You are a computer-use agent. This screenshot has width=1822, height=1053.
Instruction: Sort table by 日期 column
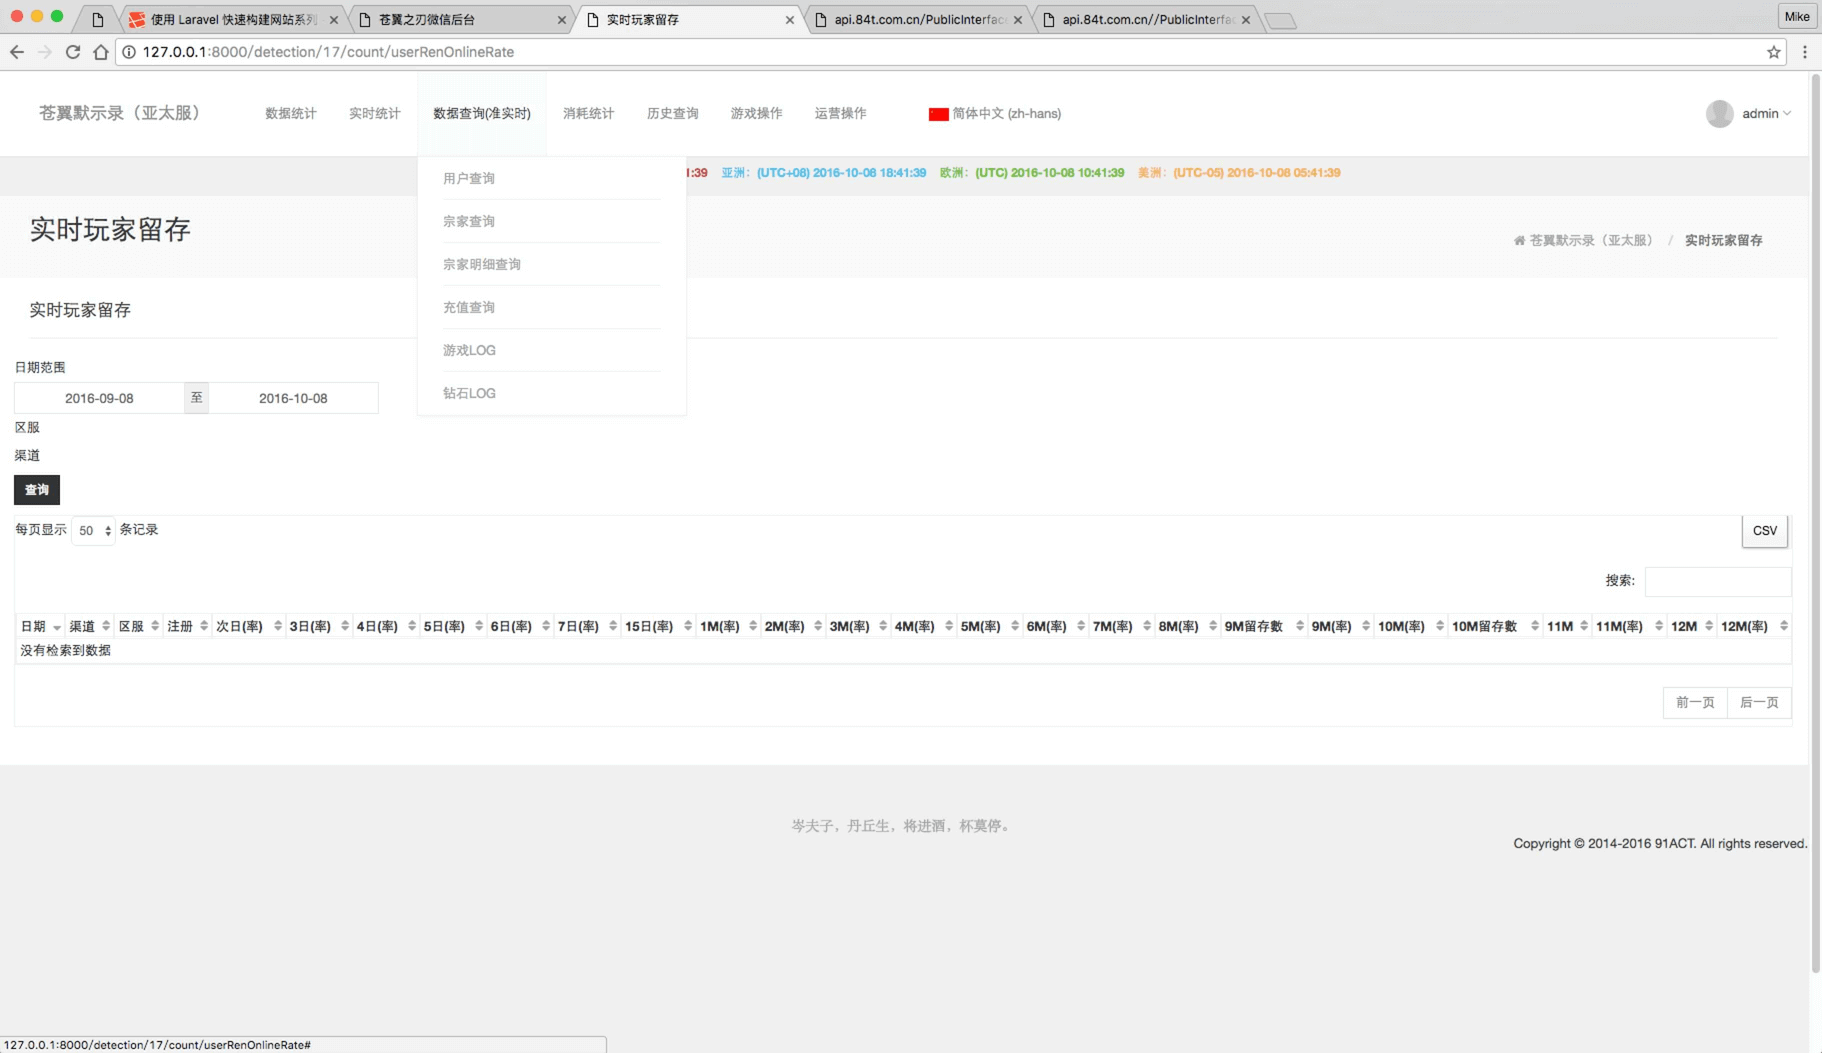pos(40,627)
